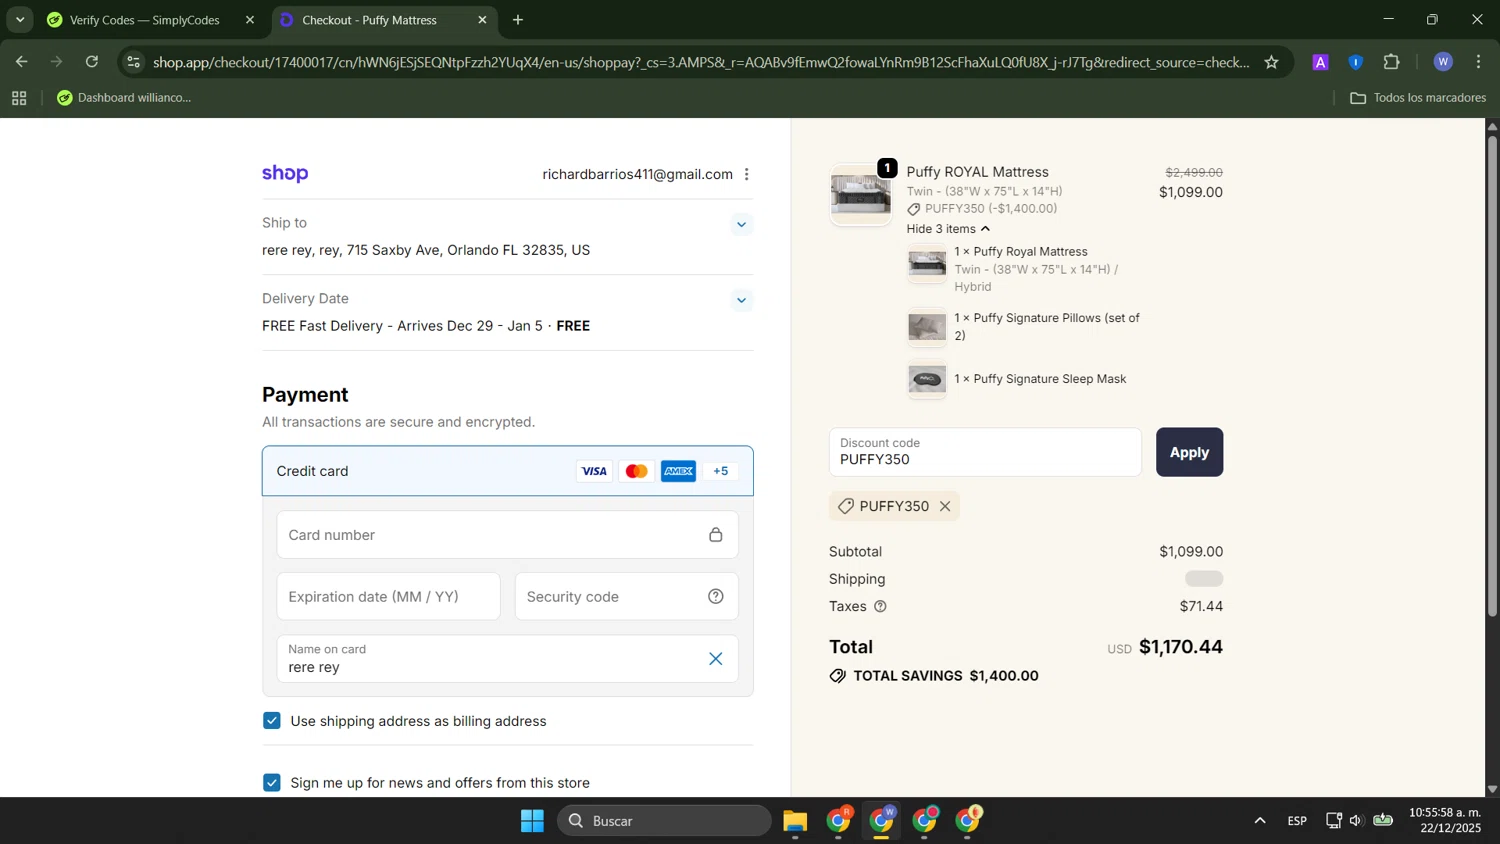Clear the Name on card field

click(x=716, y=659)
